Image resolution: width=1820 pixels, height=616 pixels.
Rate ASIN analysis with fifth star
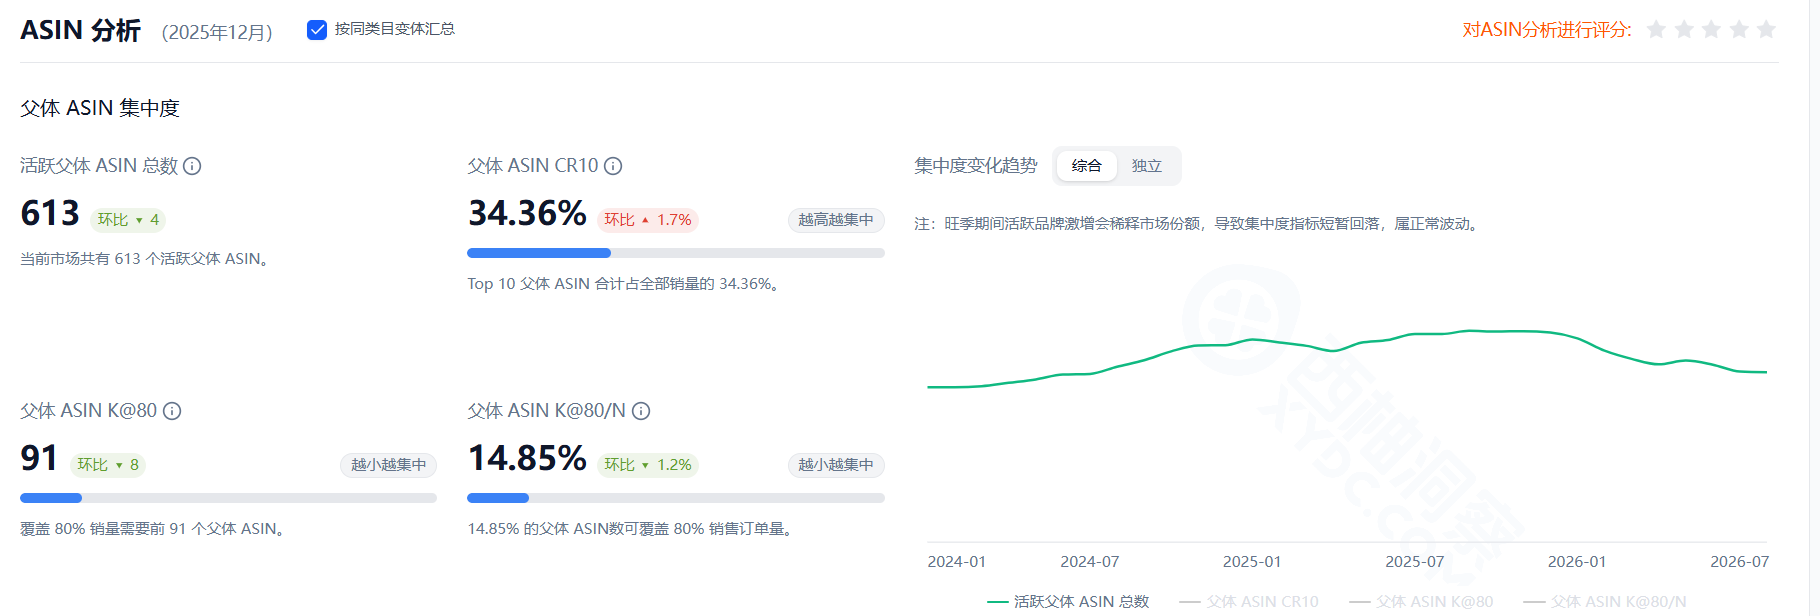[1766, 29]
